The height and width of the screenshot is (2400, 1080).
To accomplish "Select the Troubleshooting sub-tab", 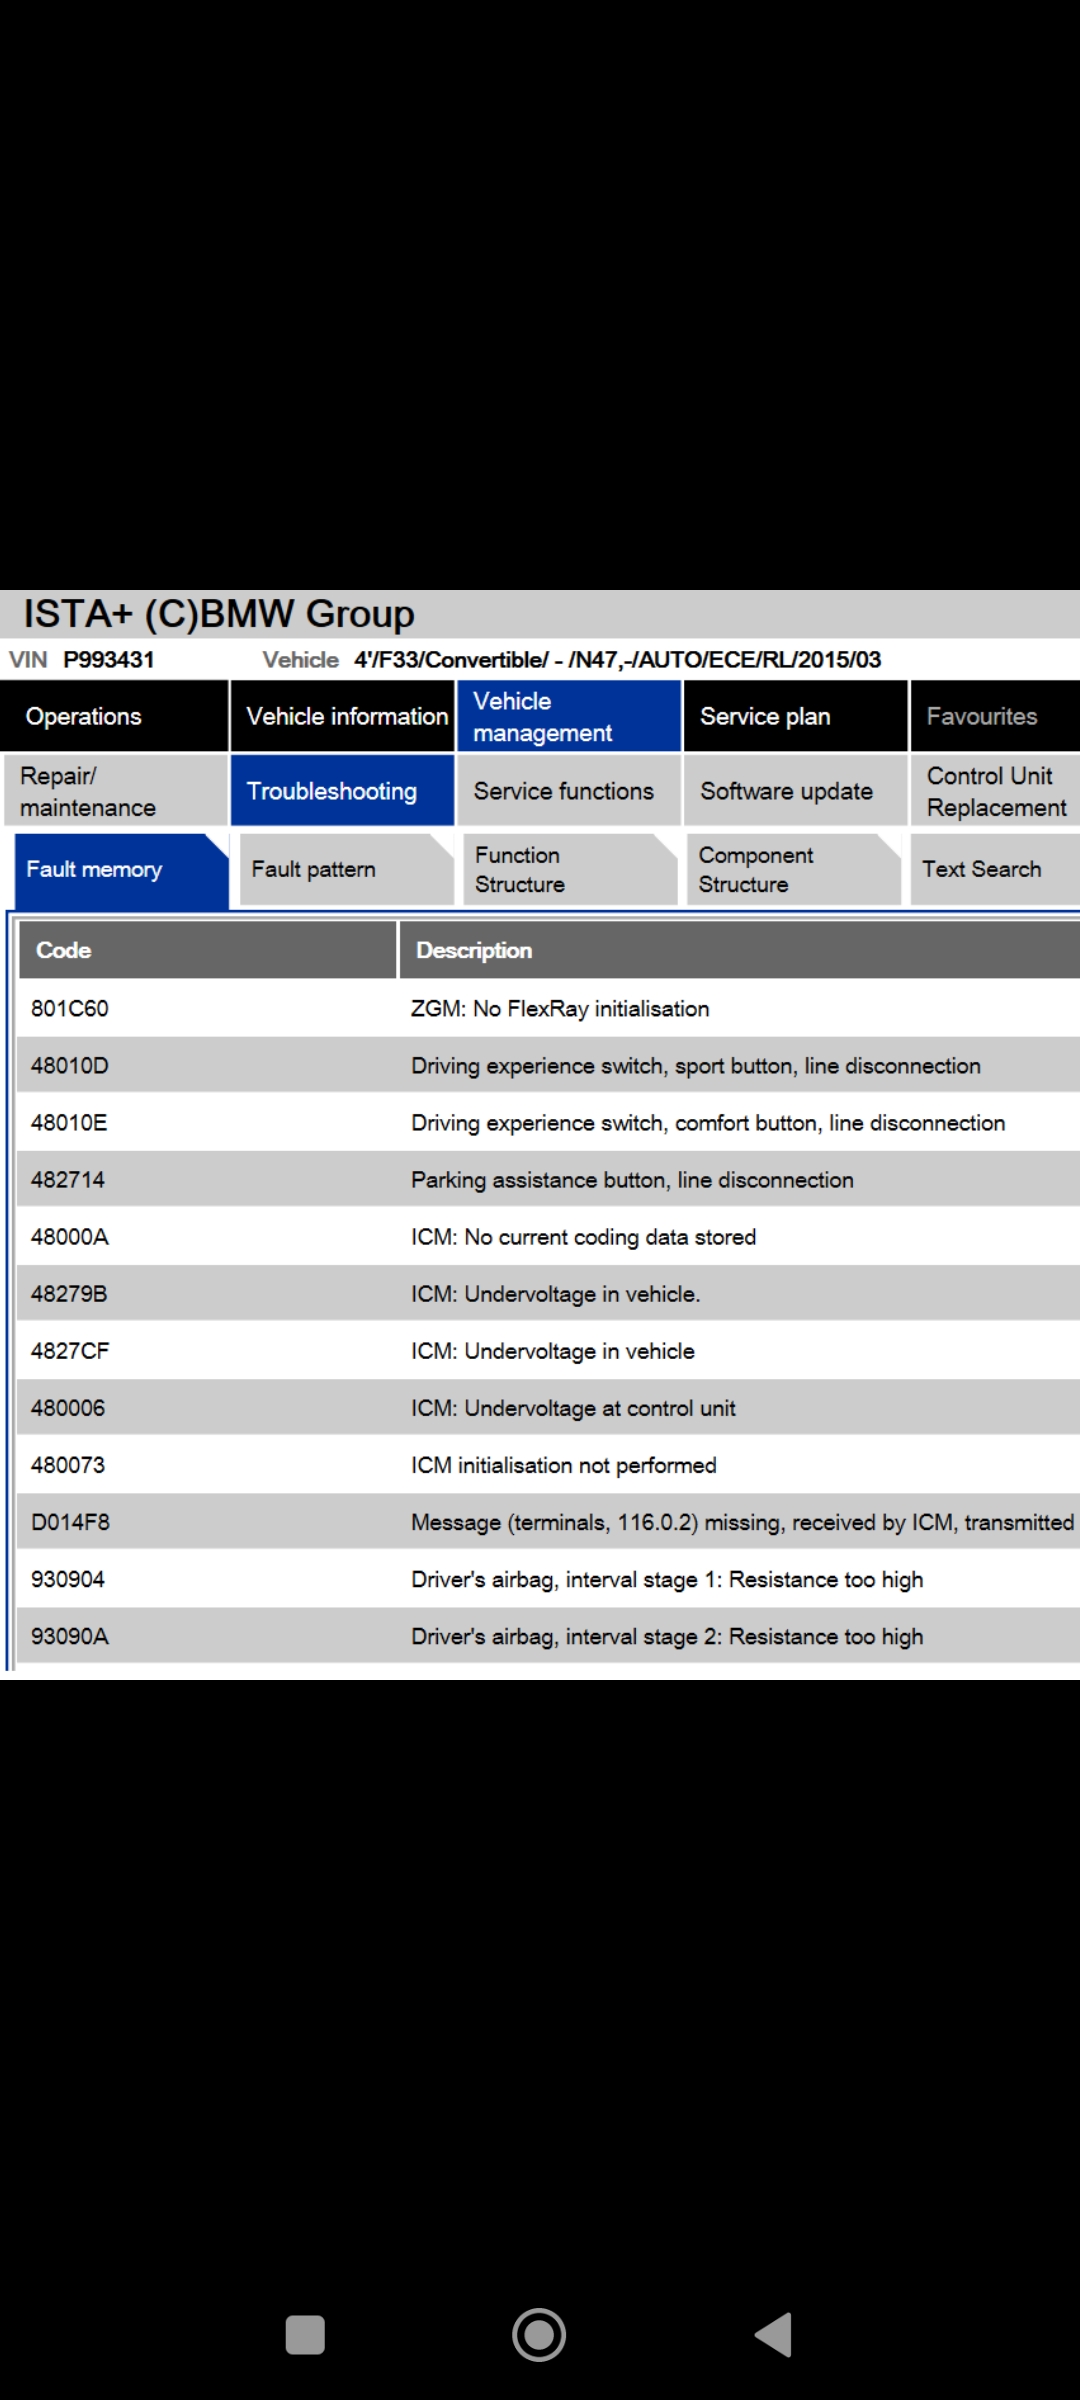I will pyautogui.click(x=342, y=791).
